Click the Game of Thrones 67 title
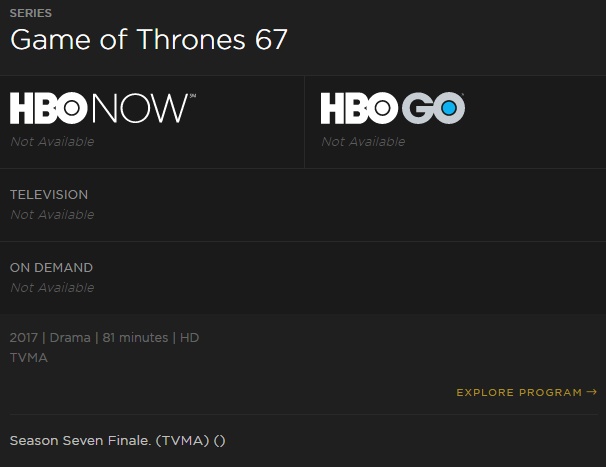The image size is (606, 467). click(149, 39)
